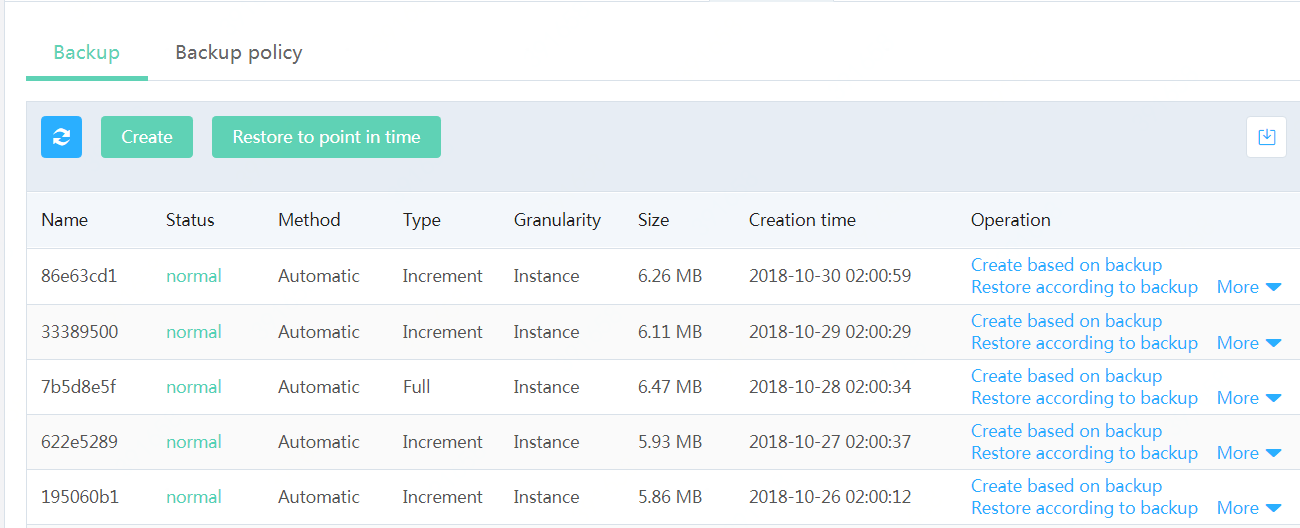Image resolution: width=1300 pixels, height=528 pixels.
Task: Click Create based on backup for 33389500
Action: point(1066,321)
